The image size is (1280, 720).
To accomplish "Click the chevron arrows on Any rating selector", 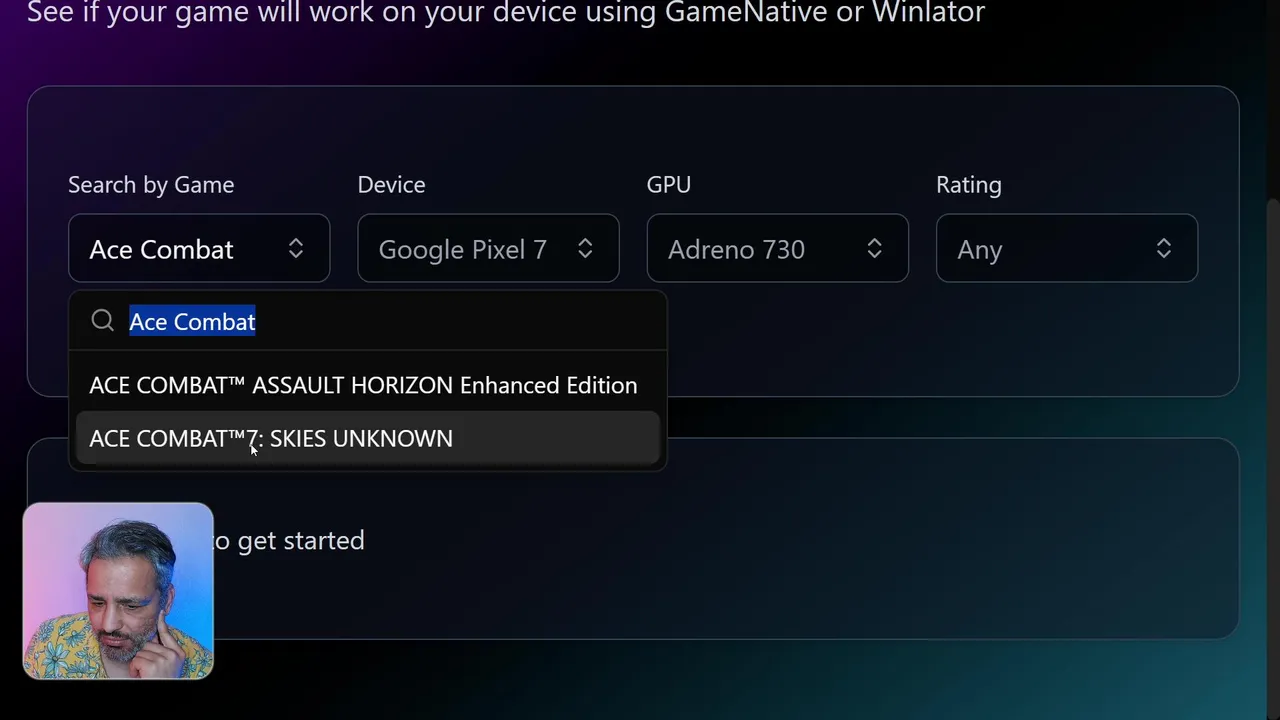I will [1164, 248].
